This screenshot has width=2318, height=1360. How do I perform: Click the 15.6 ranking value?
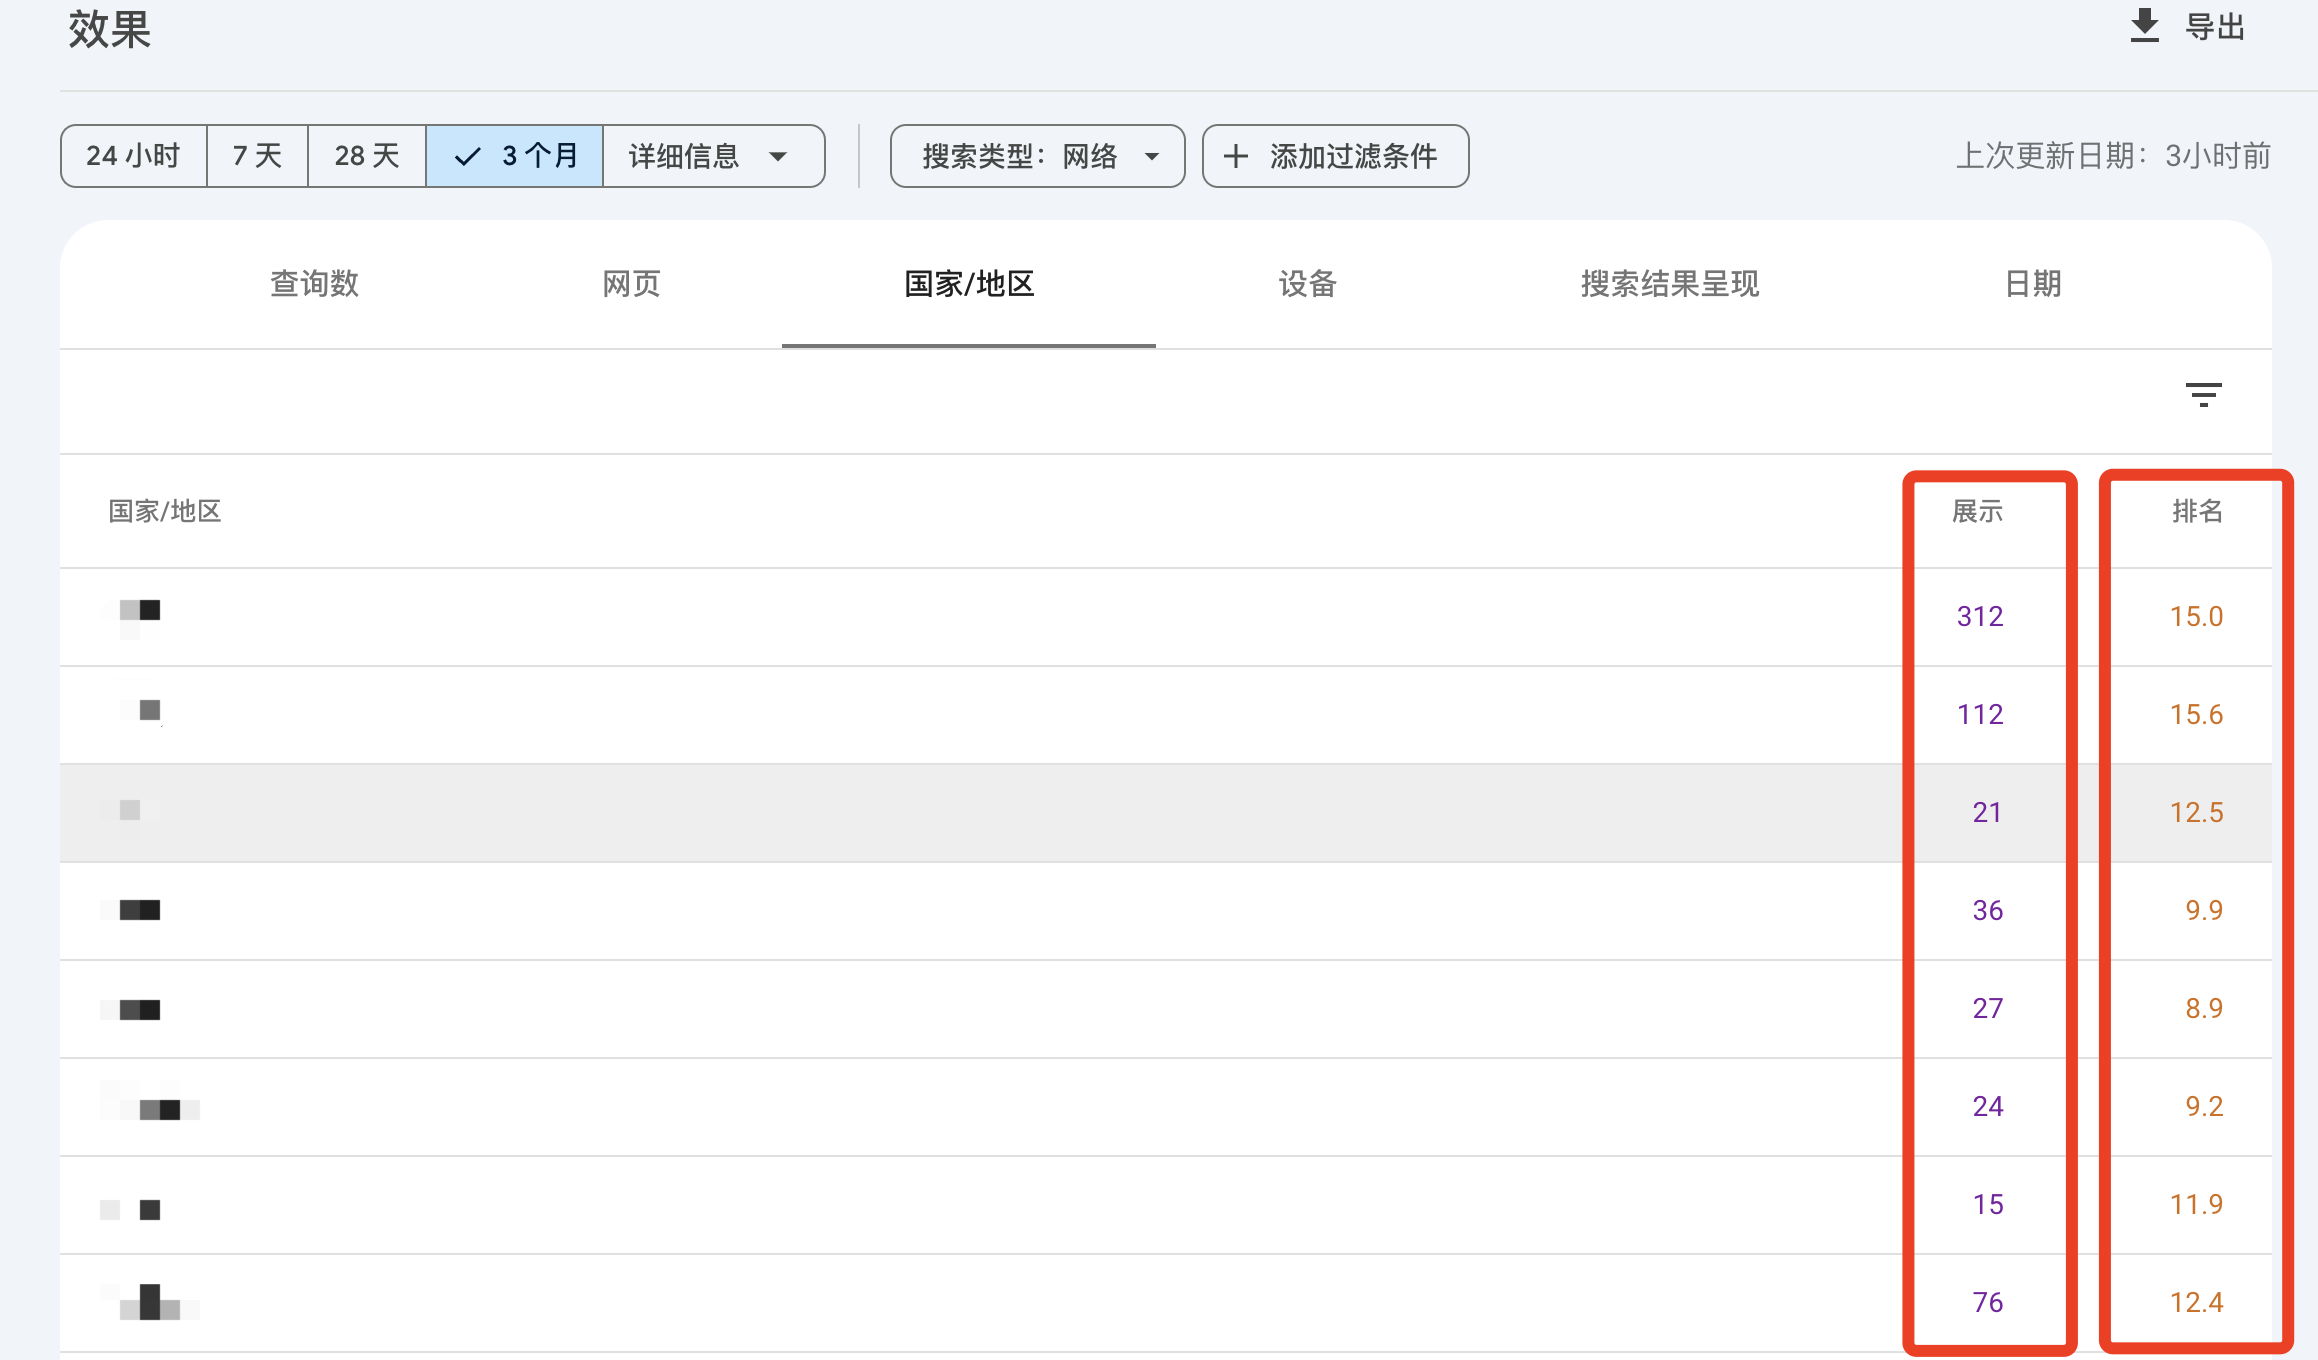pyautogui.click(x=2196, y=714)
